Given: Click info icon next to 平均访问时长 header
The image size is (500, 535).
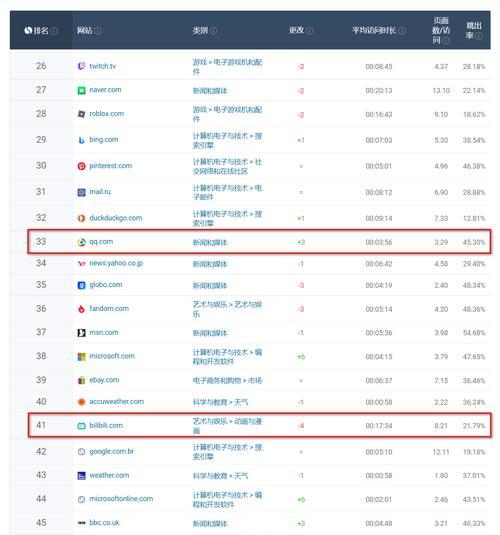Looking at the screenshot, I should (x=402, y=31).
